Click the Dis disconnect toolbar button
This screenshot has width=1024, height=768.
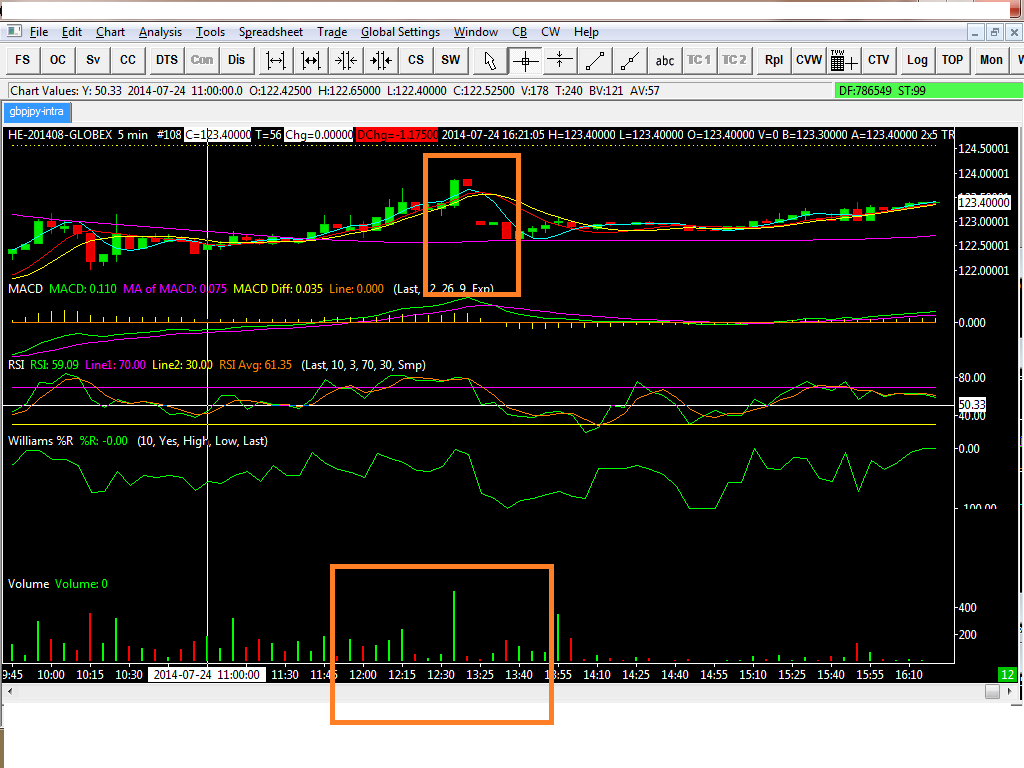coord(236,61)
